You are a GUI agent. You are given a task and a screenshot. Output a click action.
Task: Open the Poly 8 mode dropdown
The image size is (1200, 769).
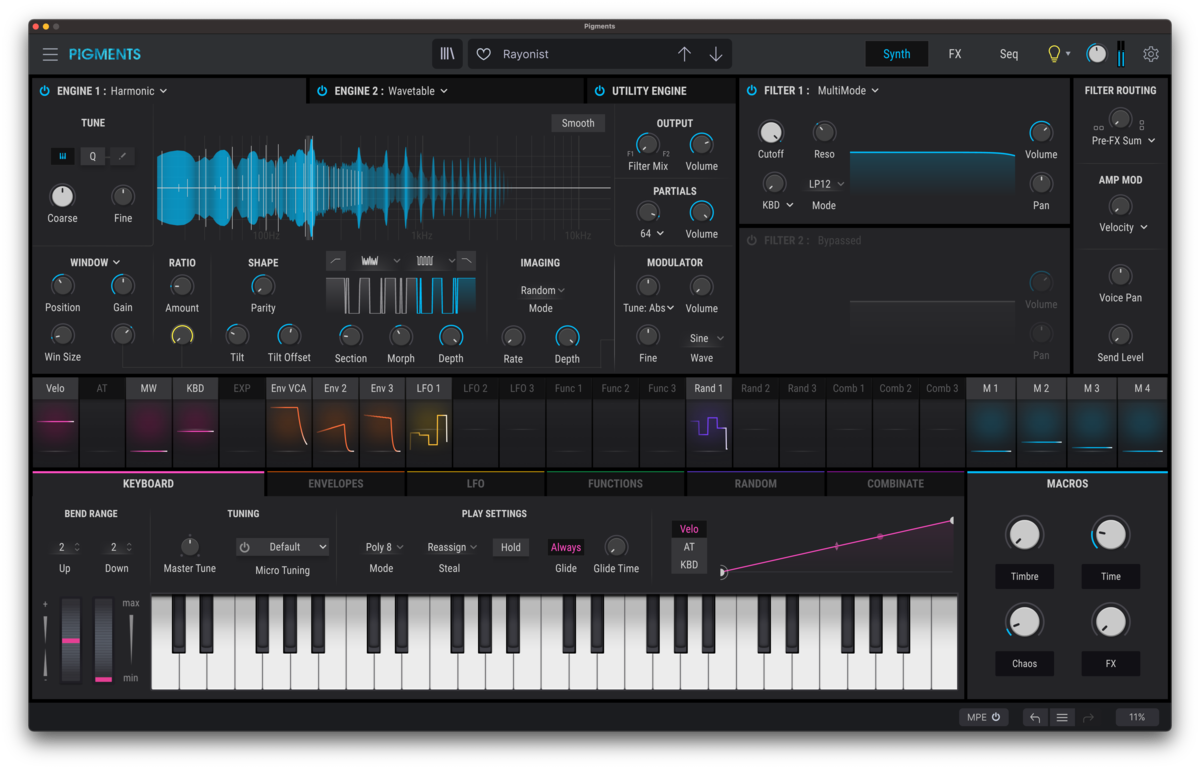384,547
